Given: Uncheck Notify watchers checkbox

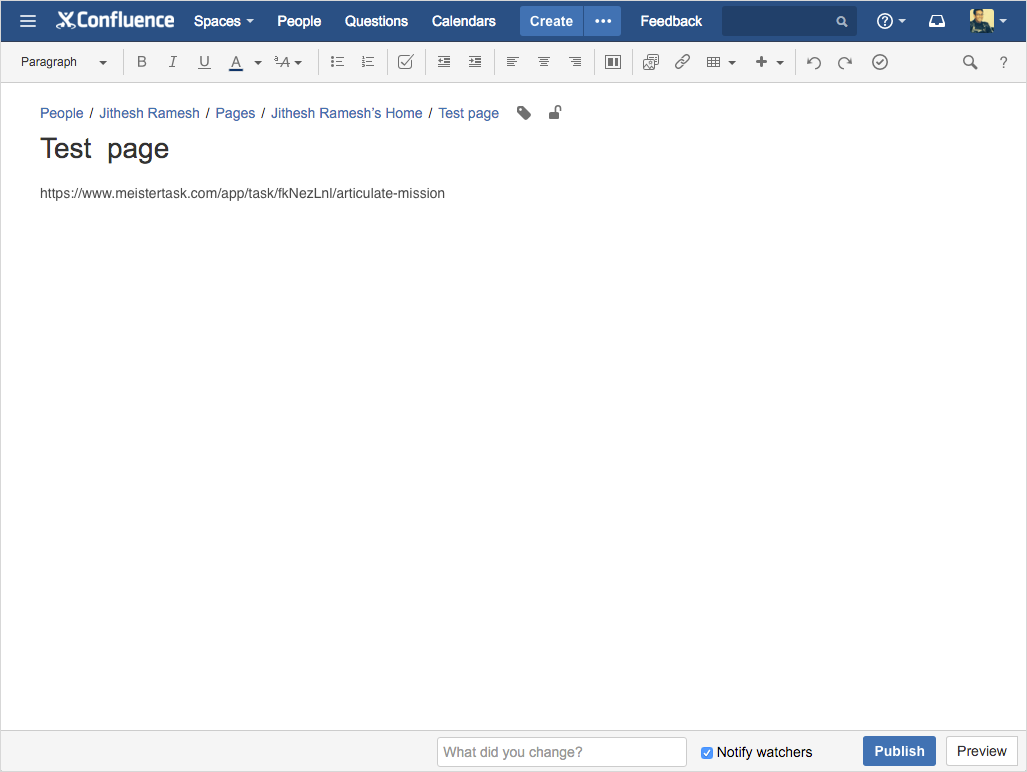Looking at the screenshot, I should point(707,752).
